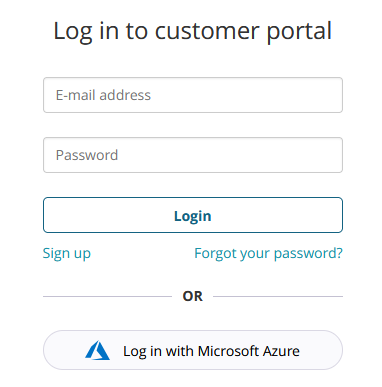Follow the Forgot your password? link
382x387 pixels.
[x=268, y=254]
